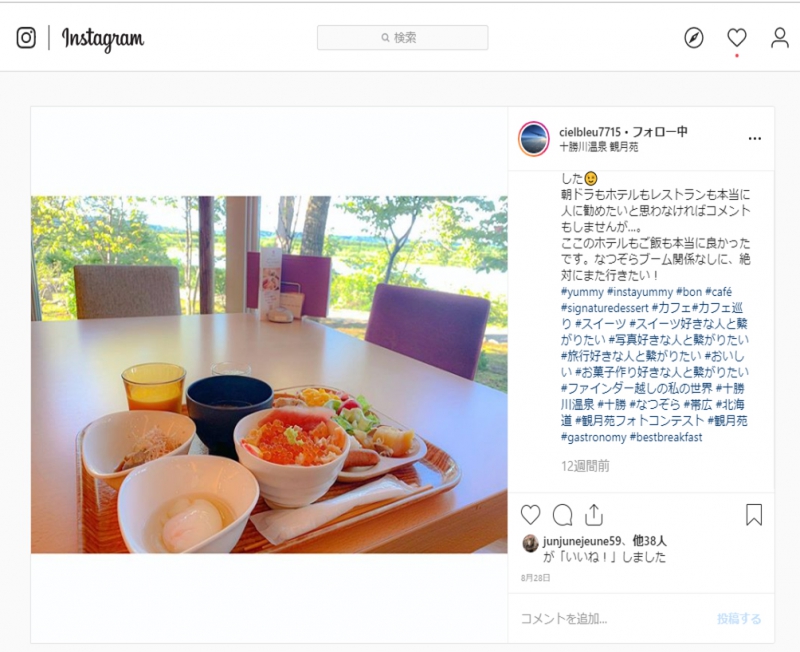Open location 十勝川温泉 観月苑
This screenshot has width=800, height=652.
click(x=599, y=147)
